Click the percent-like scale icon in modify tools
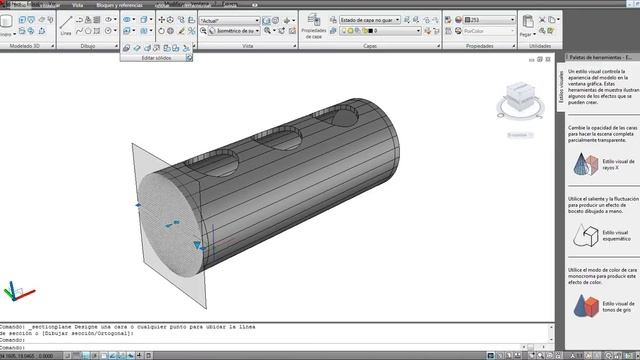This screenshot has width=640, height=360. point(191,31)
